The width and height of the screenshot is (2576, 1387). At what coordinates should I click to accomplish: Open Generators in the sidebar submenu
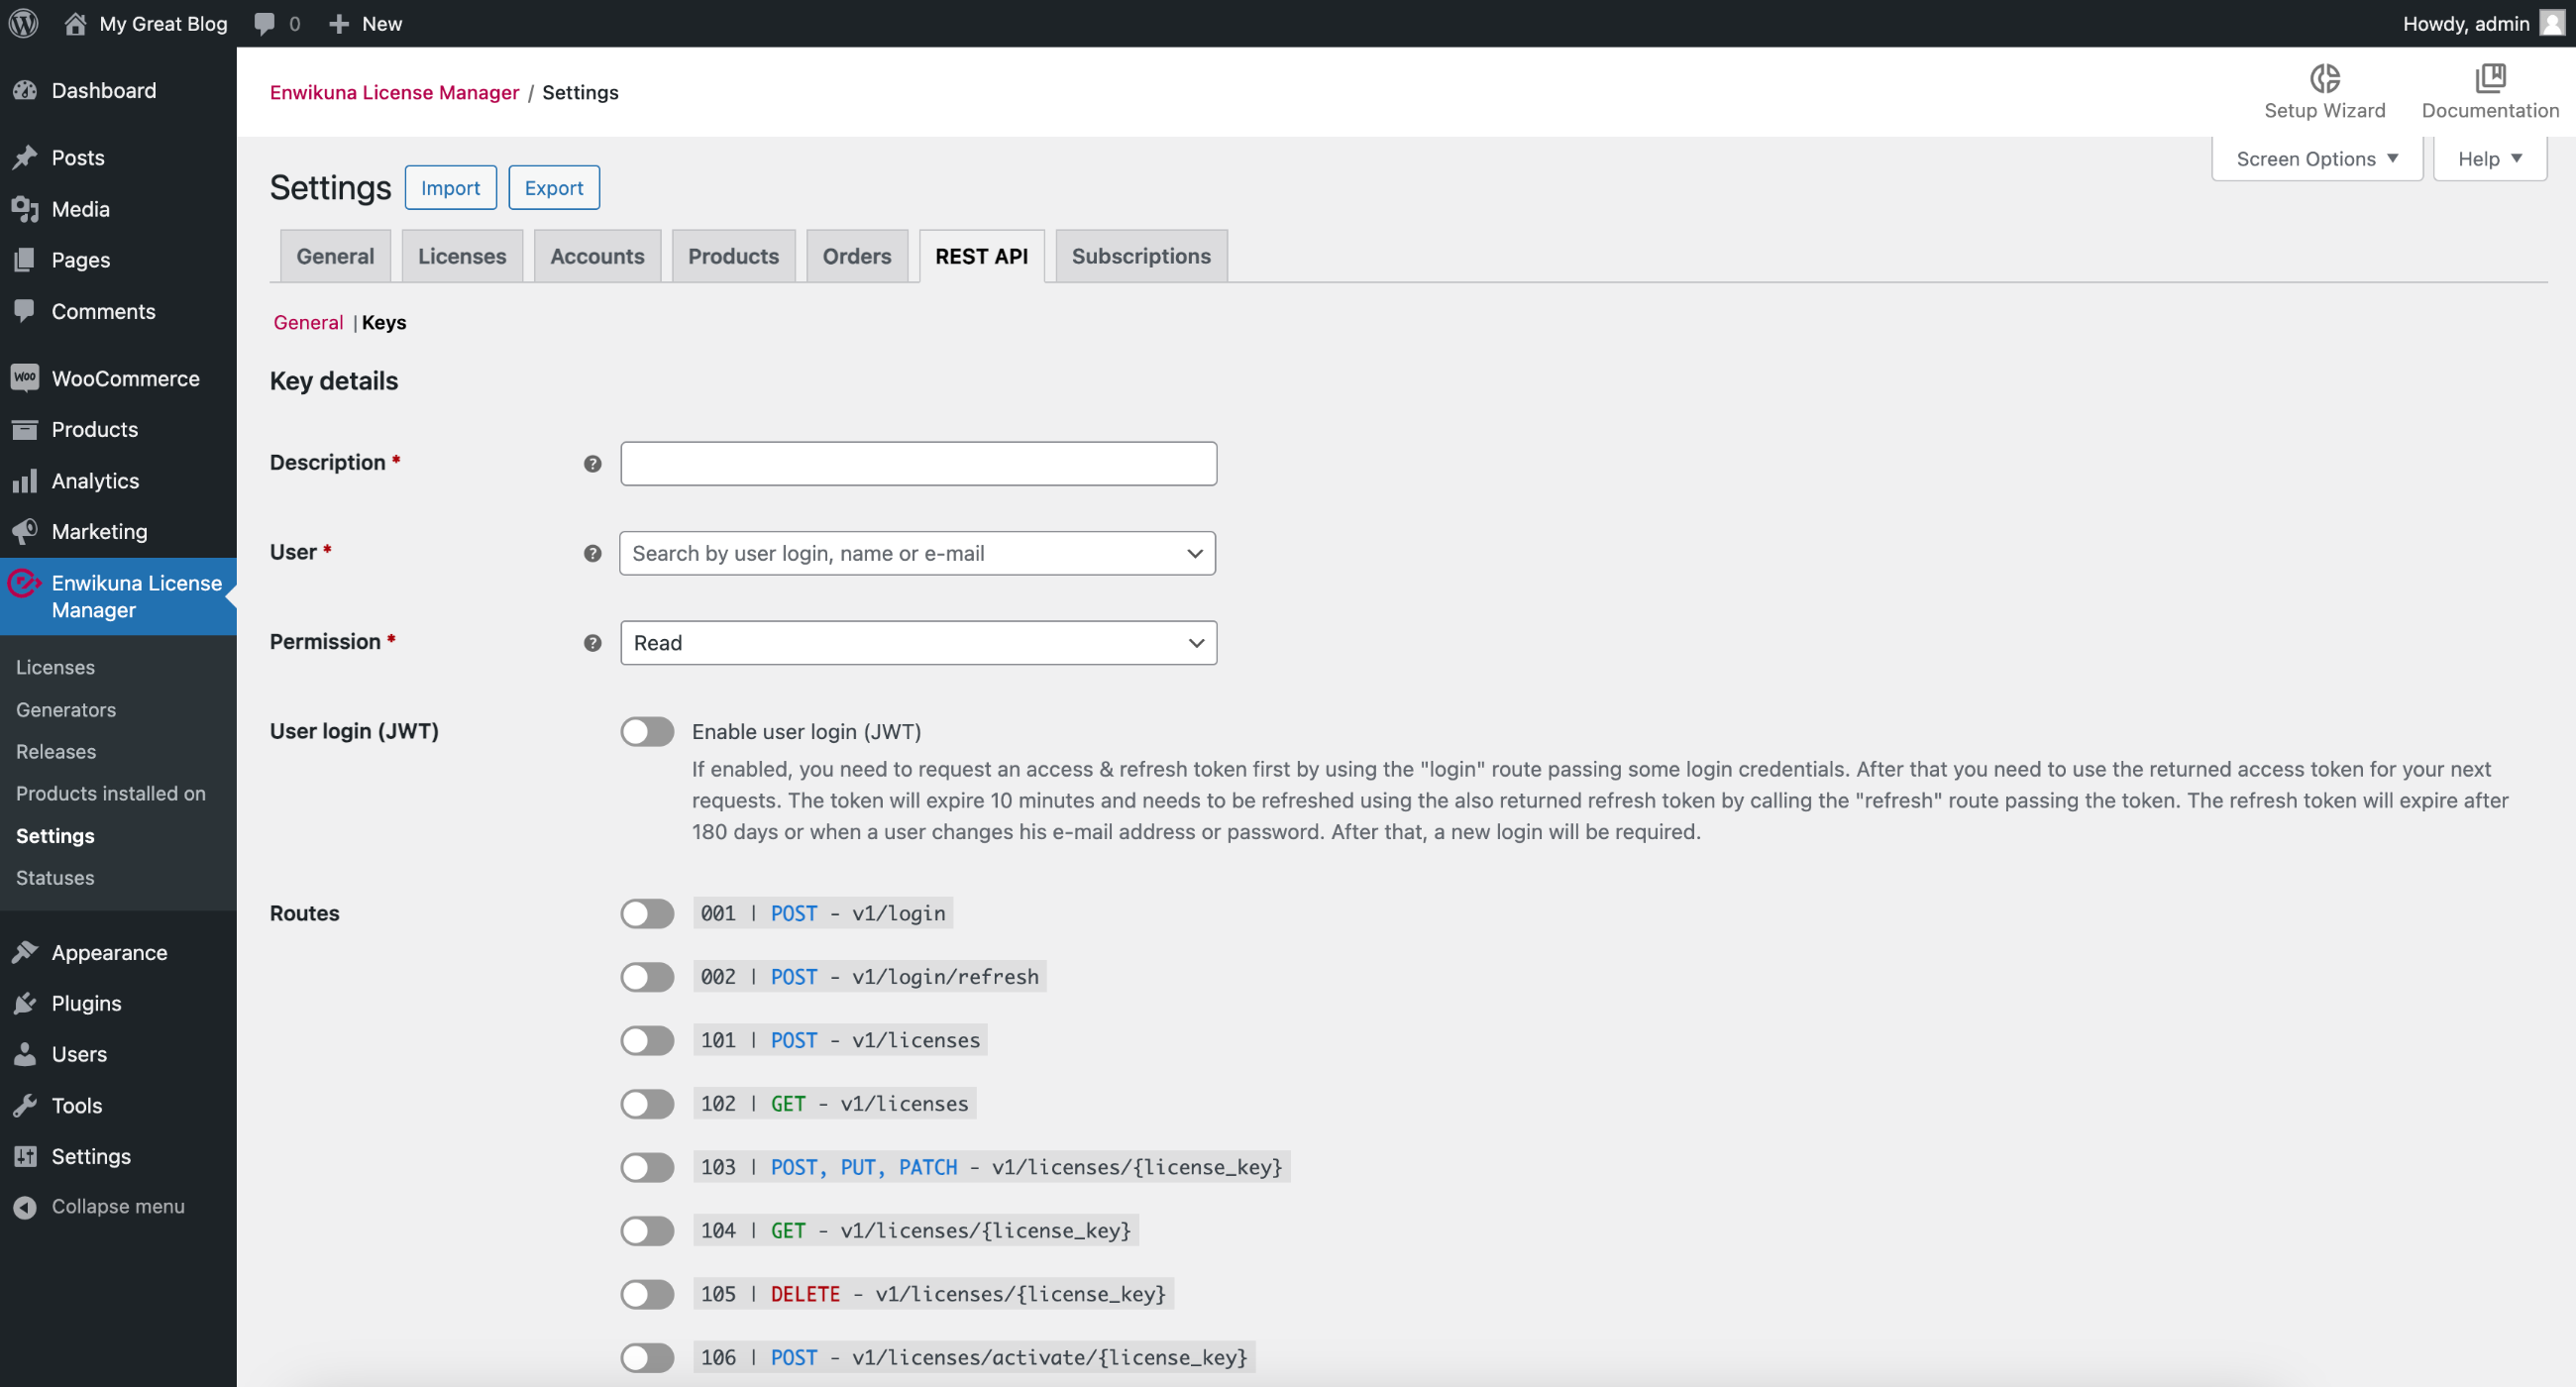(x=66, y=709)
